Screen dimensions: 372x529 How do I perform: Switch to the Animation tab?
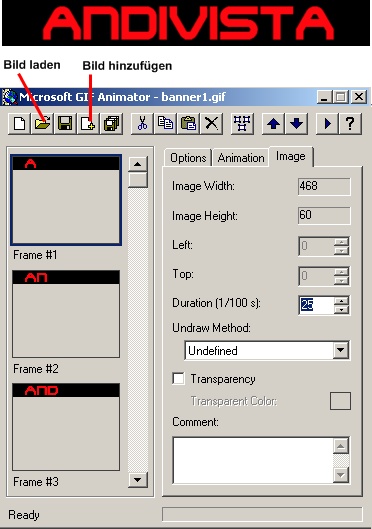(x=240, y=158)
